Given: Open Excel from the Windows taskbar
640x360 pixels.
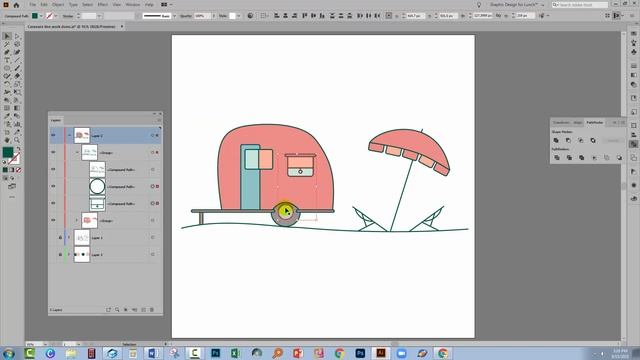Looking at the screenshot, I should tap(236, 353).
